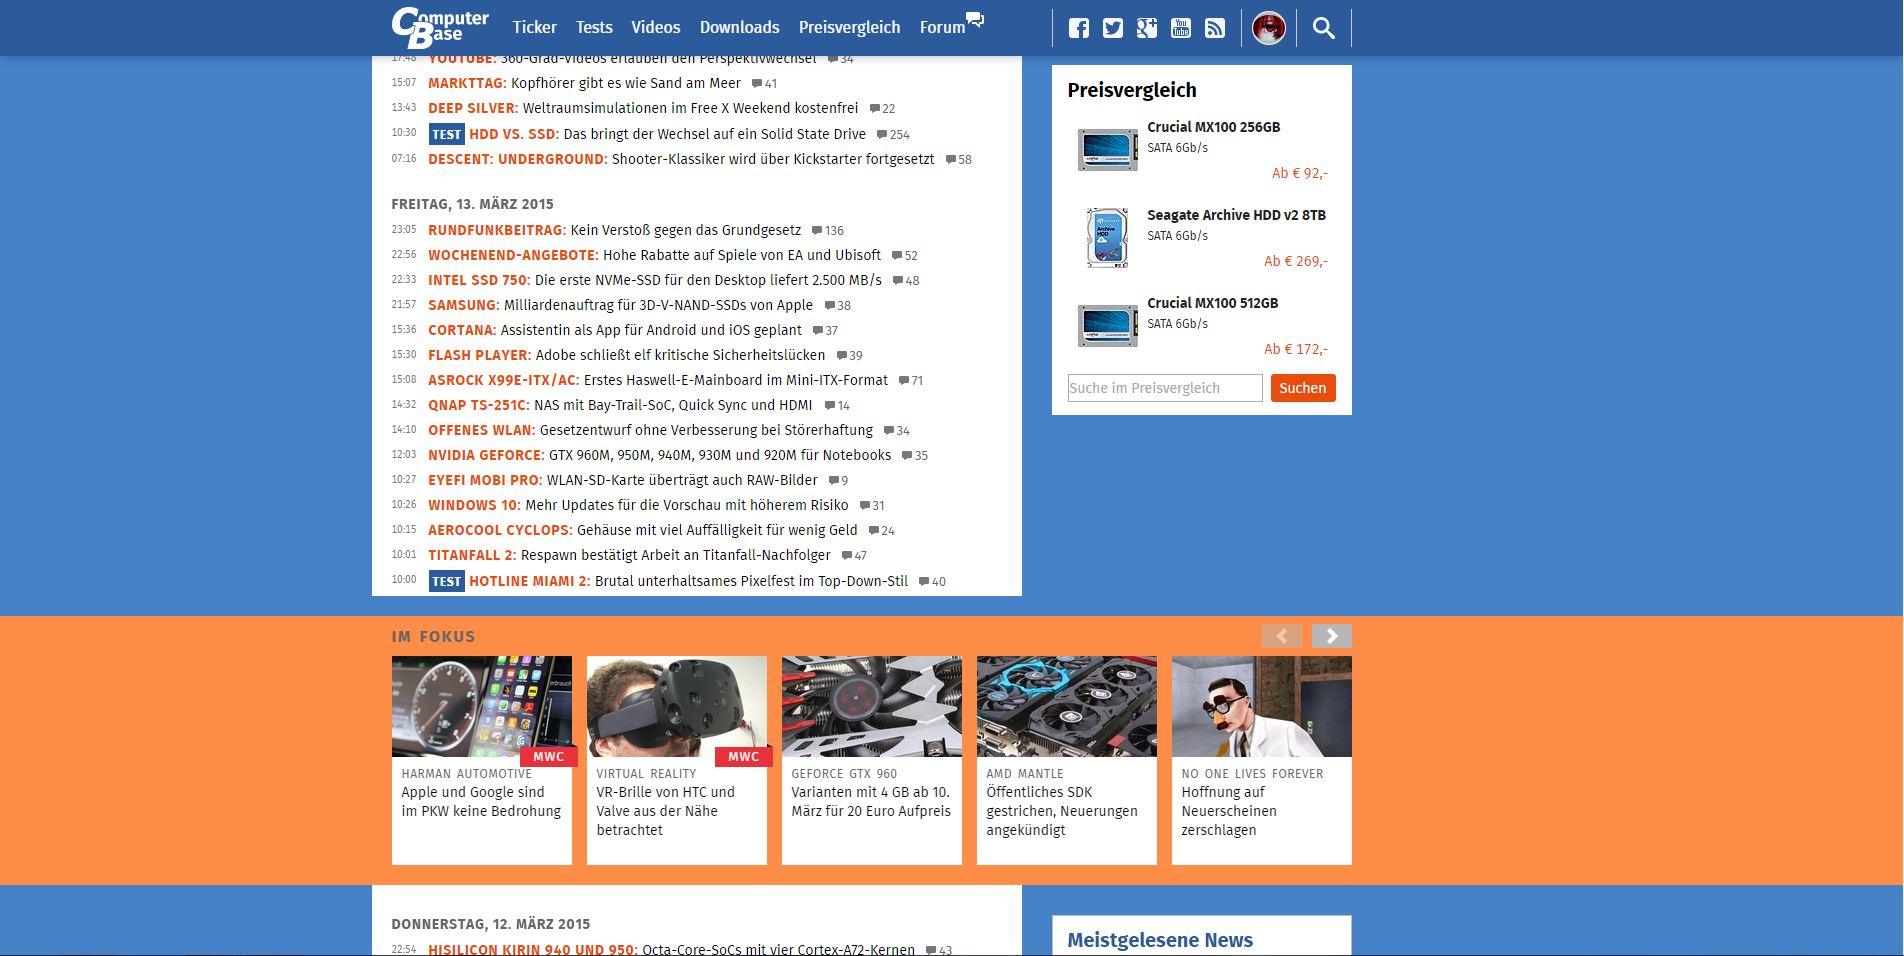Open Seagate Archive HDD v2 8TB link
Image resolution: width=1904 pixels, height=956 pixels.
(x=1236, y=215)
